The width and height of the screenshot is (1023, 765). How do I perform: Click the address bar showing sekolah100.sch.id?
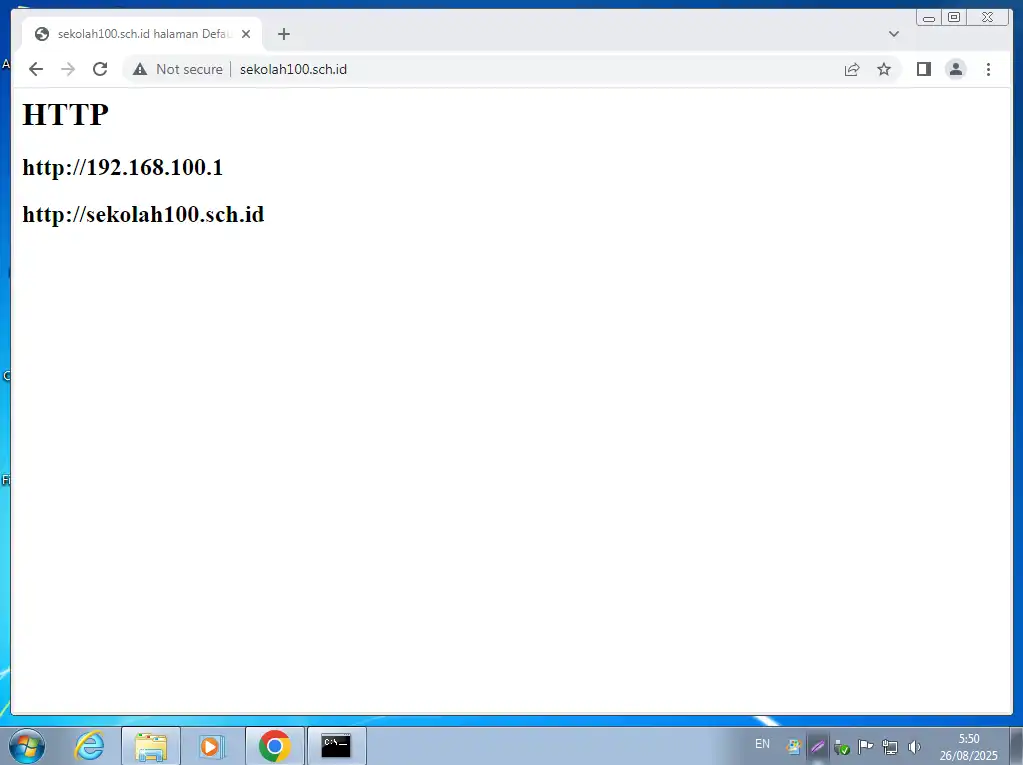click(500, 69)
